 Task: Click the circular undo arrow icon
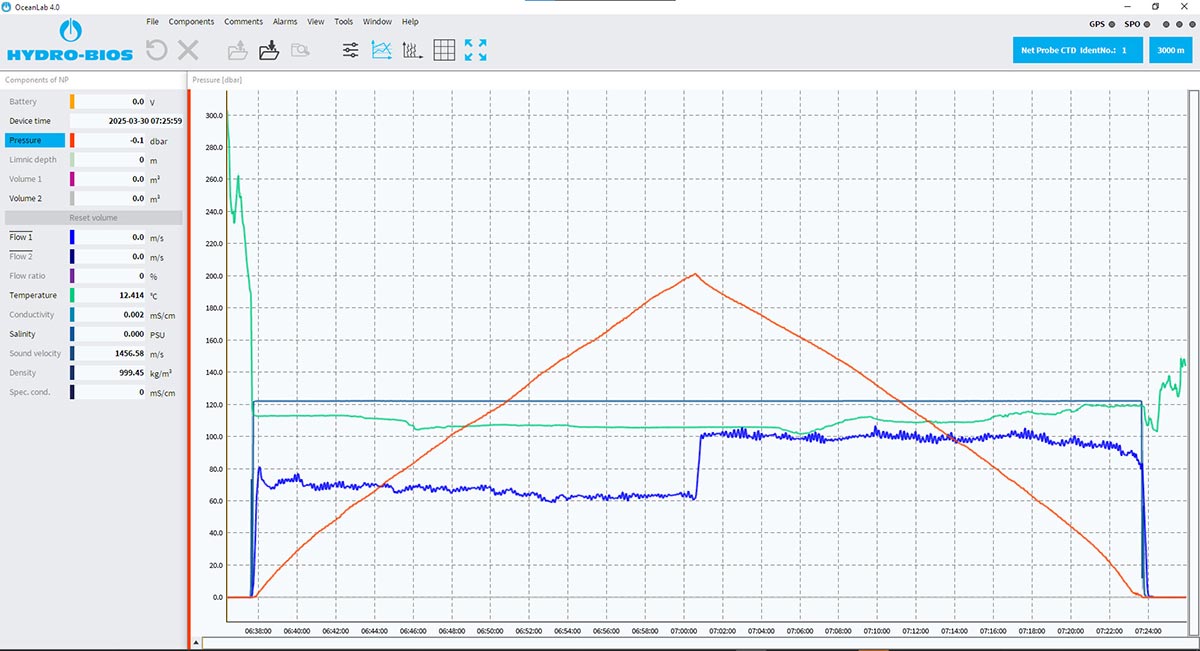156,50
